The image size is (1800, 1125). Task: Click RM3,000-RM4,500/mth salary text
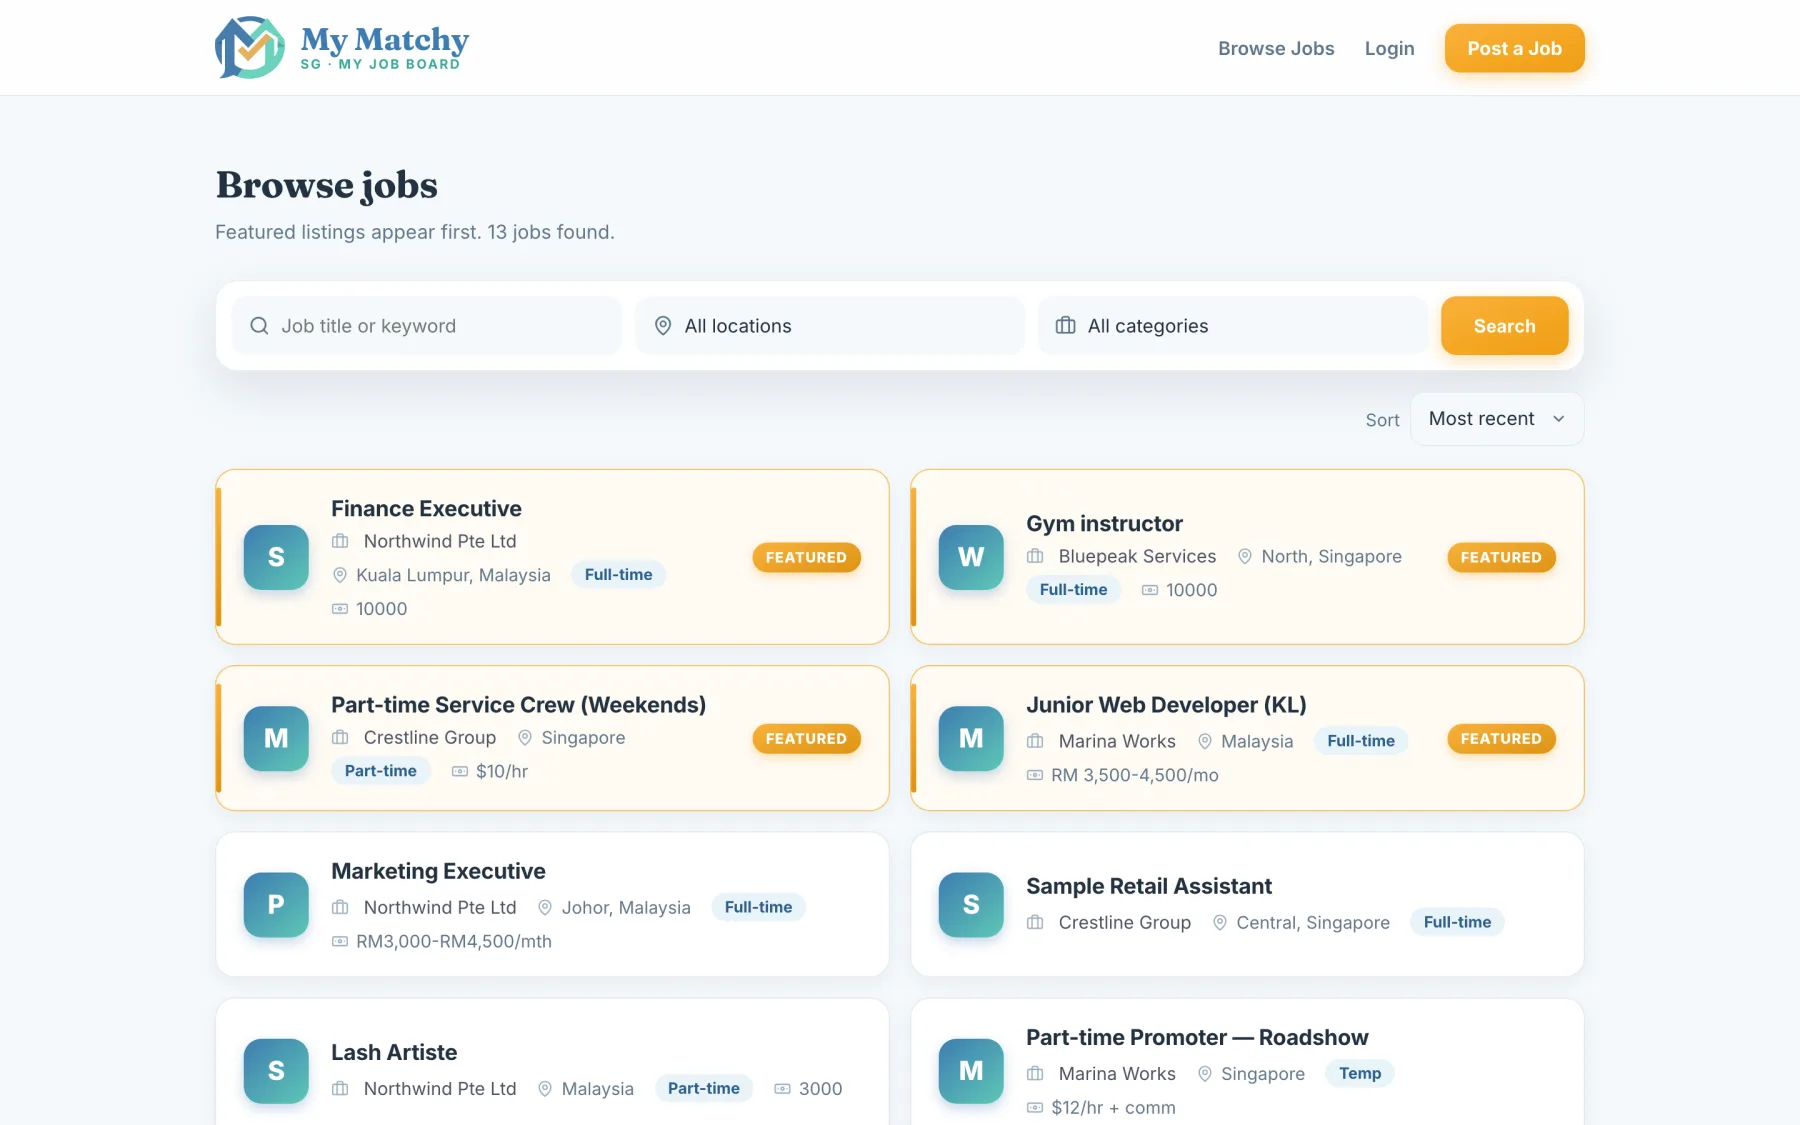pos(454,941)
